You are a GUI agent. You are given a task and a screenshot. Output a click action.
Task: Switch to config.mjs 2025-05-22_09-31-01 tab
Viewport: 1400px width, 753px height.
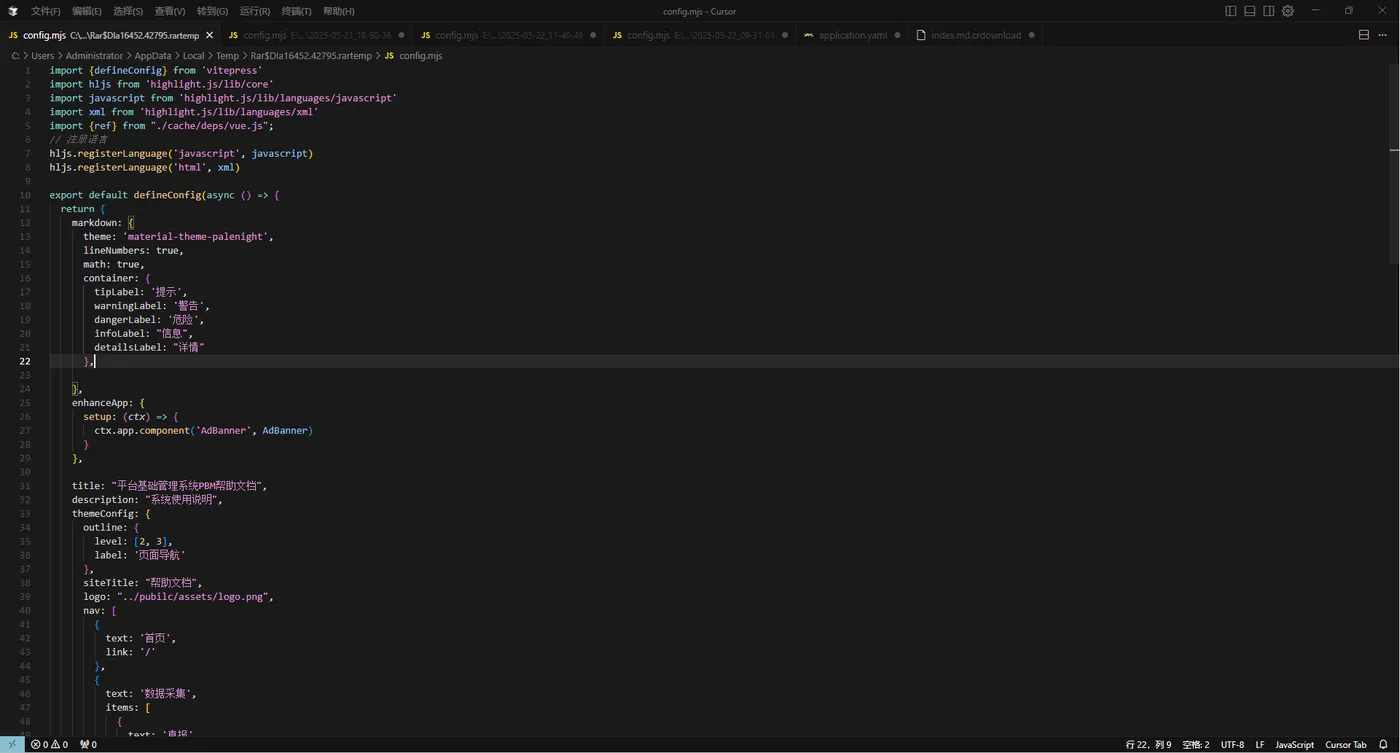(x=700, y=35)
